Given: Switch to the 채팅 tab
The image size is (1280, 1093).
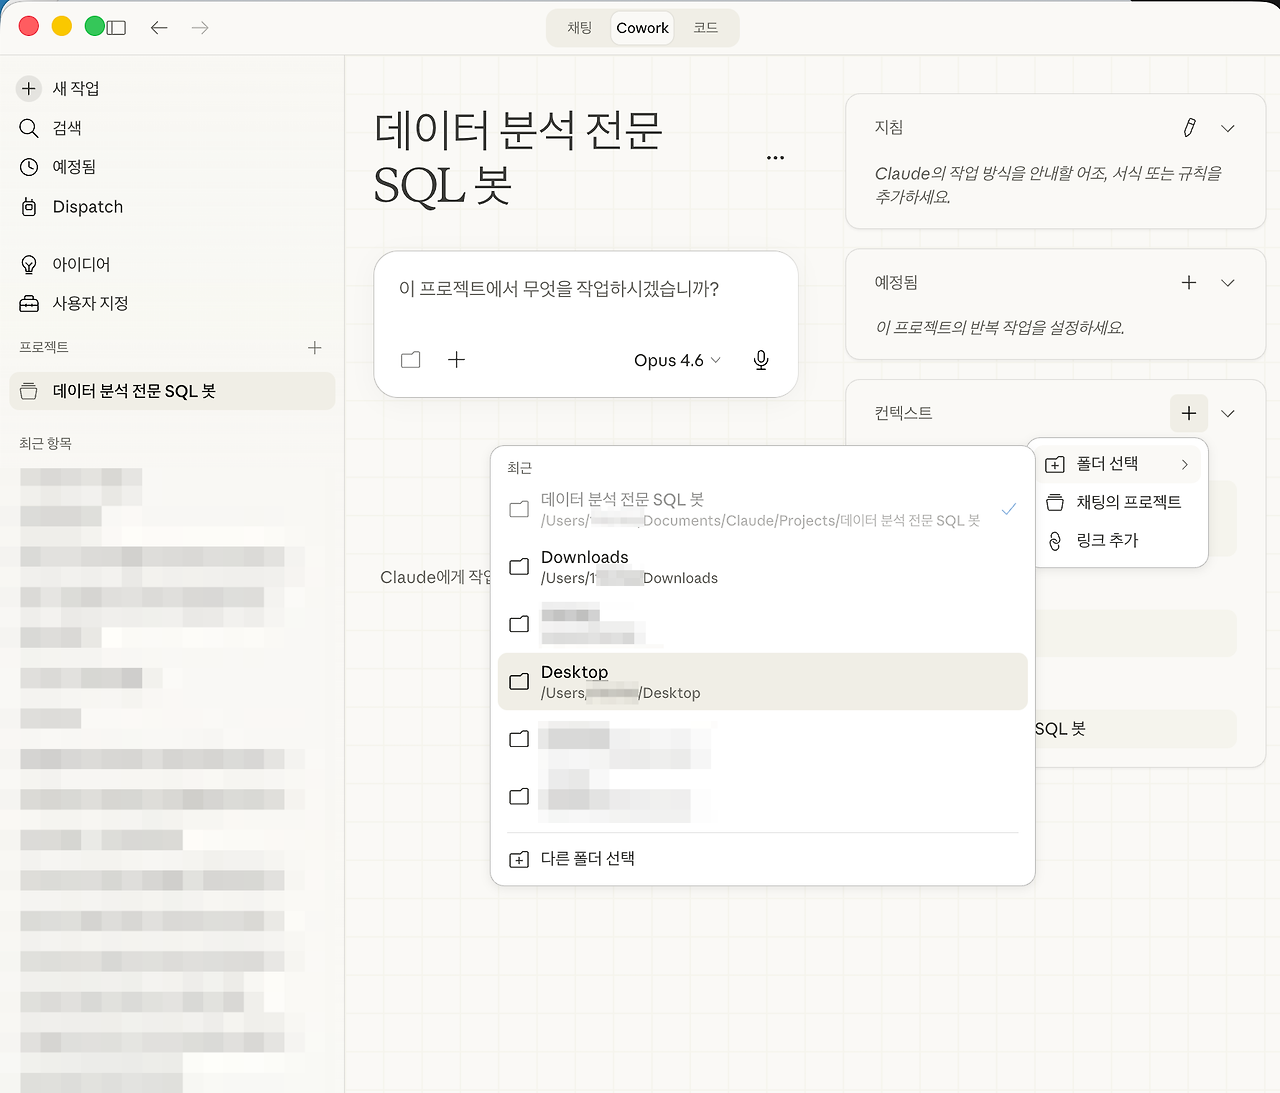Looking at the screenshot, I should click(x=580, y=28).
